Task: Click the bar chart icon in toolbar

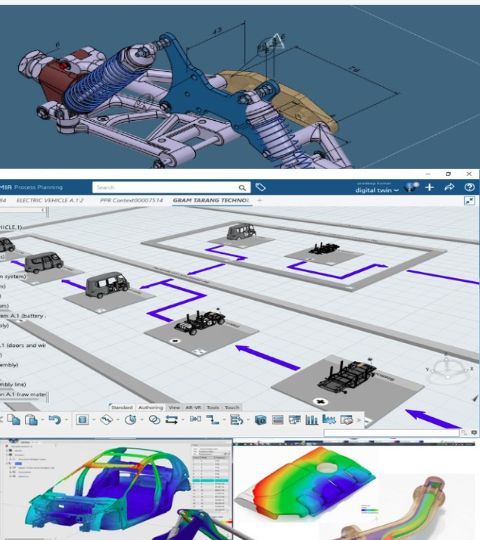Action: 312,420
